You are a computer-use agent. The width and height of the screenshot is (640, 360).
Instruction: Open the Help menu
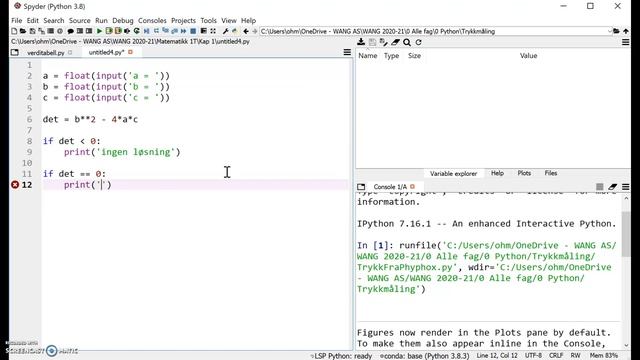coord(248,20)
